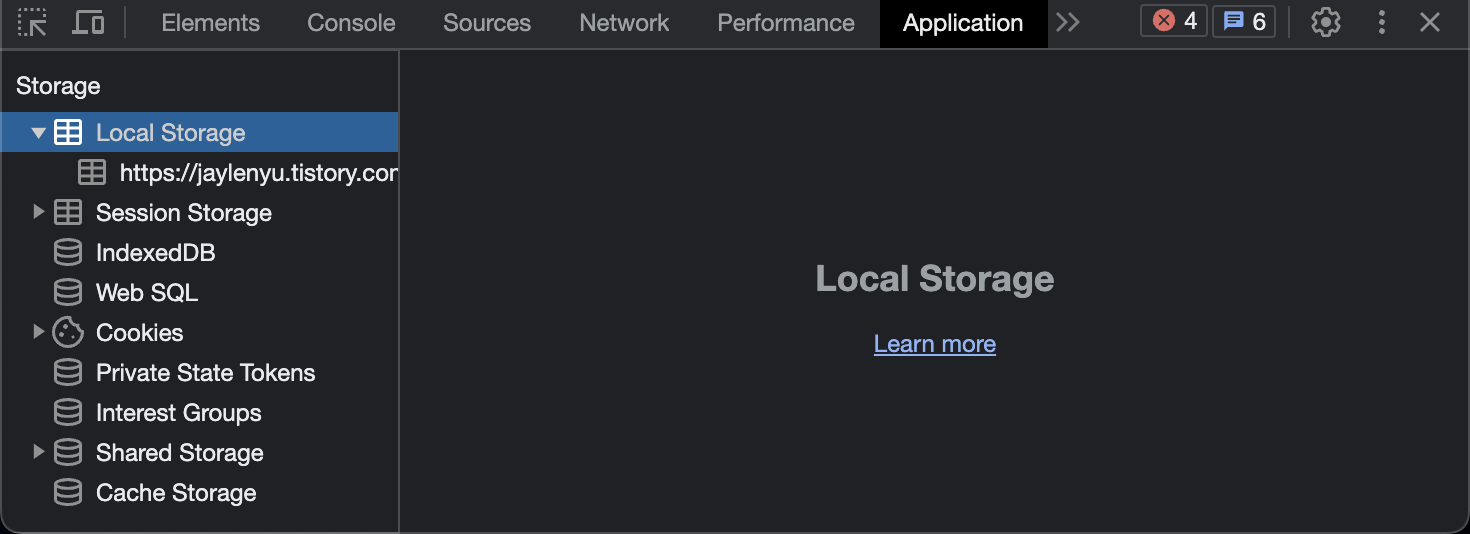Click the Private State Tokens database icon
The width and height of the screenshot is (1470, 534).
[68, 372]
